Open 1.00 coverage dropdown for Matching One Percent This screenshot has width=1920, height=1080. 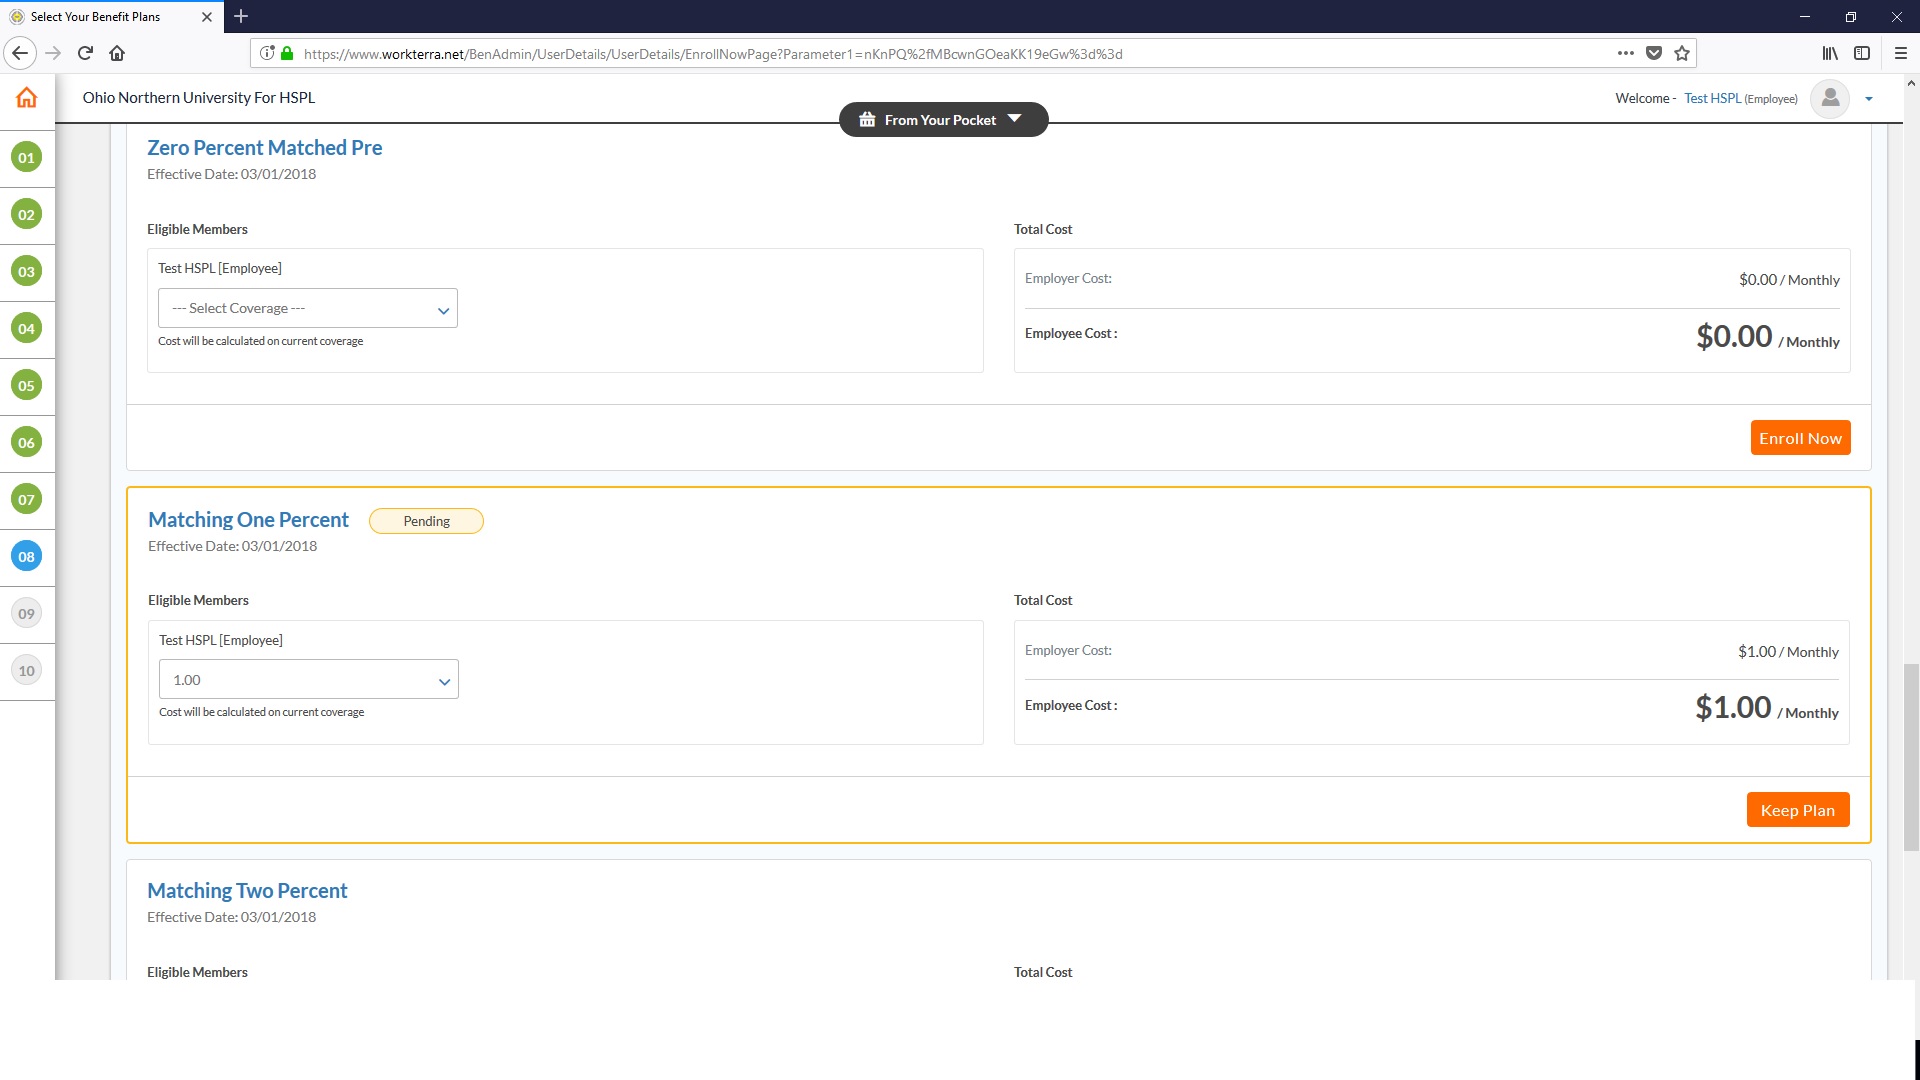coord(308,680)
